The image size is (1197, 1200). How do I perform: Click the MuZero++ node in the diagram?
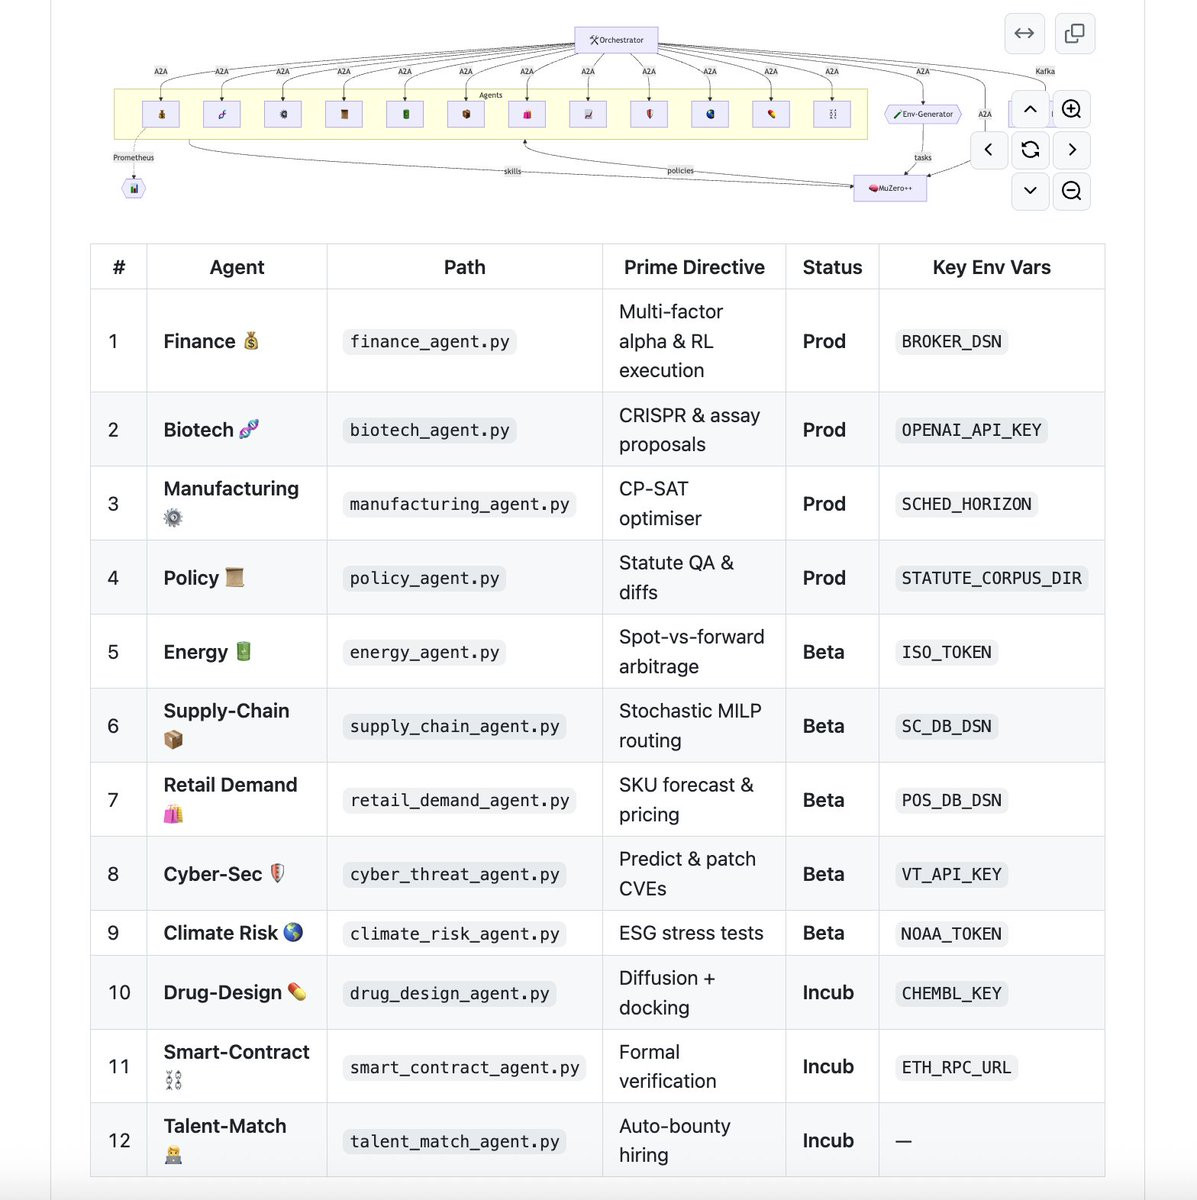tap(890, 188)
